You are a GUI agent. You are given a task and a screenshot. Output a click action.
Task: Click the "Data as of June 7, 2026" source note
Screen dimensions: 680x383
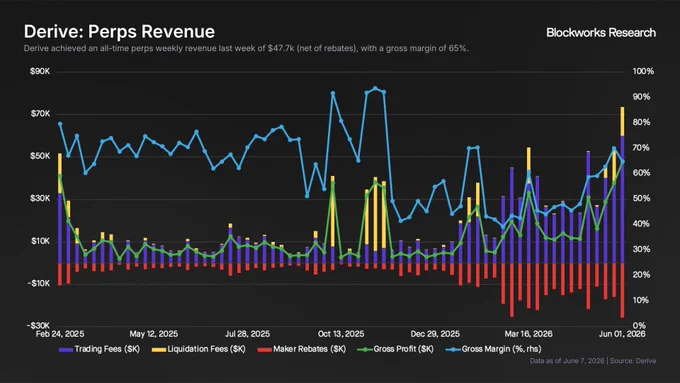[592, 361]
